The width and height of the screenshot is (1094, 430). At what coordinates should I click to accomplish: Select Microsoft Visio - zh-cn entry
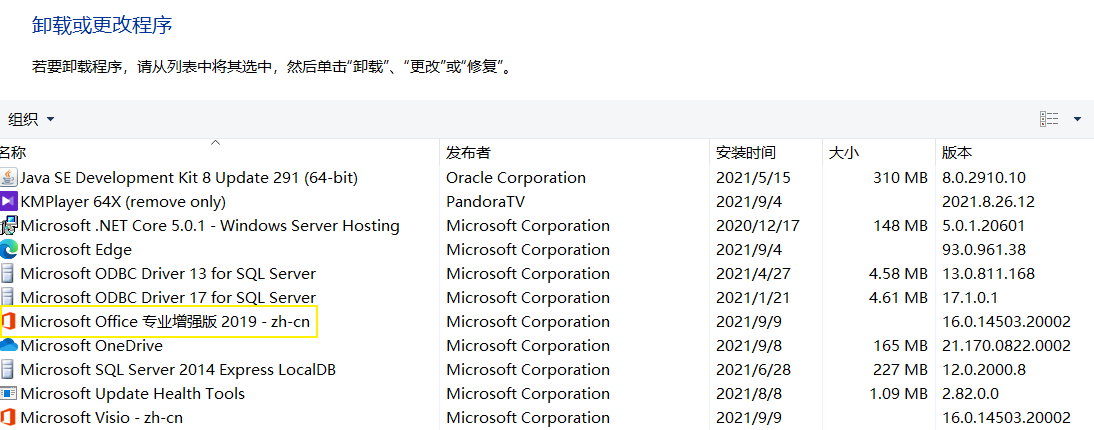point(102,417)
